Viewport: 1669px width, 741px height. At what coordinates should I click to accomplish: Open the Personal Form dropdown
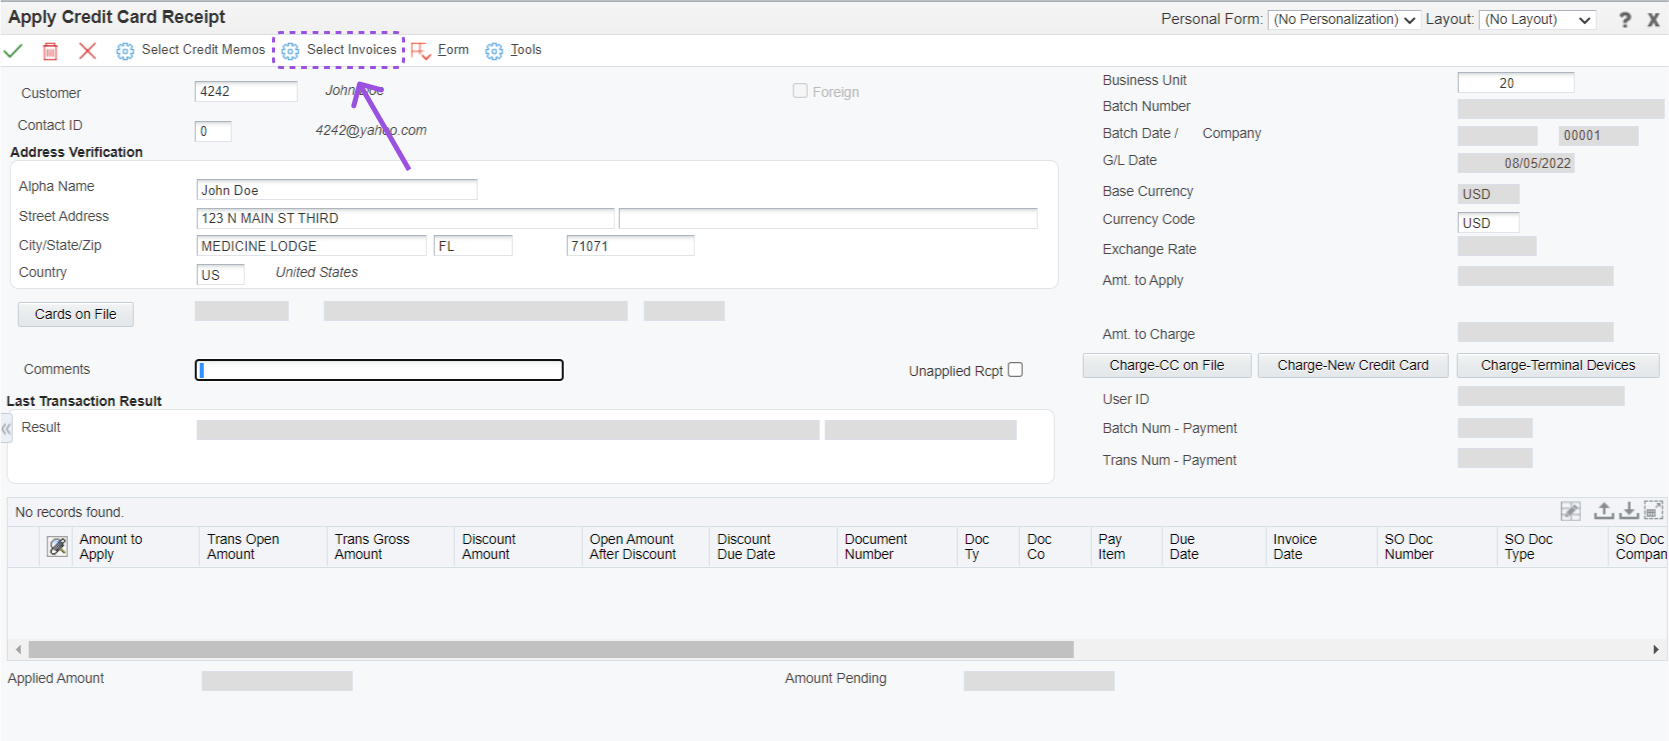(x=1344, y=20)
